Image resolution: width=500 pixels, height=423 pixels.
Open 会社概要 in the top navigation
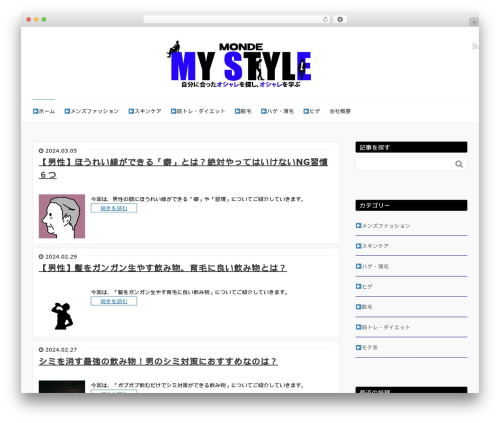(x=340, y=111)
